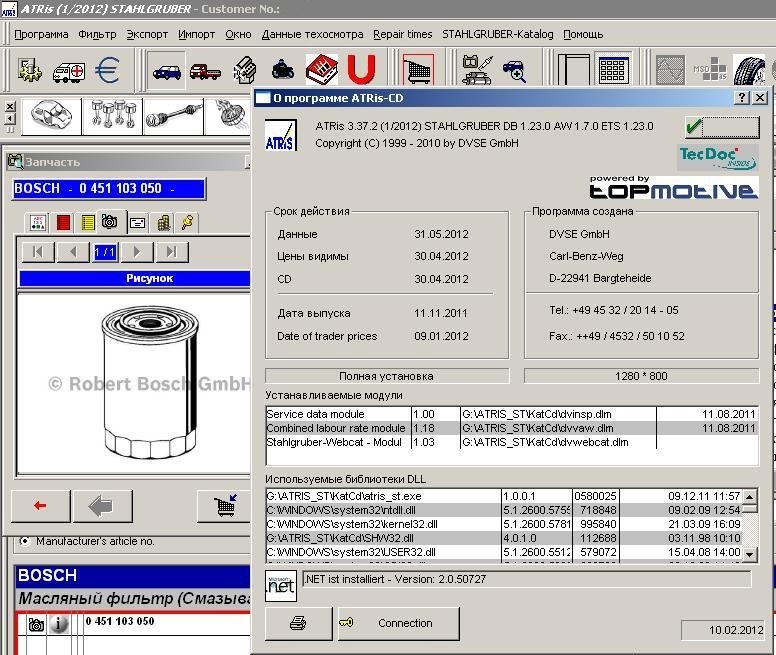776x655 pixels.
Task: Select Service data module row
Action: click(x=511, y=414)
